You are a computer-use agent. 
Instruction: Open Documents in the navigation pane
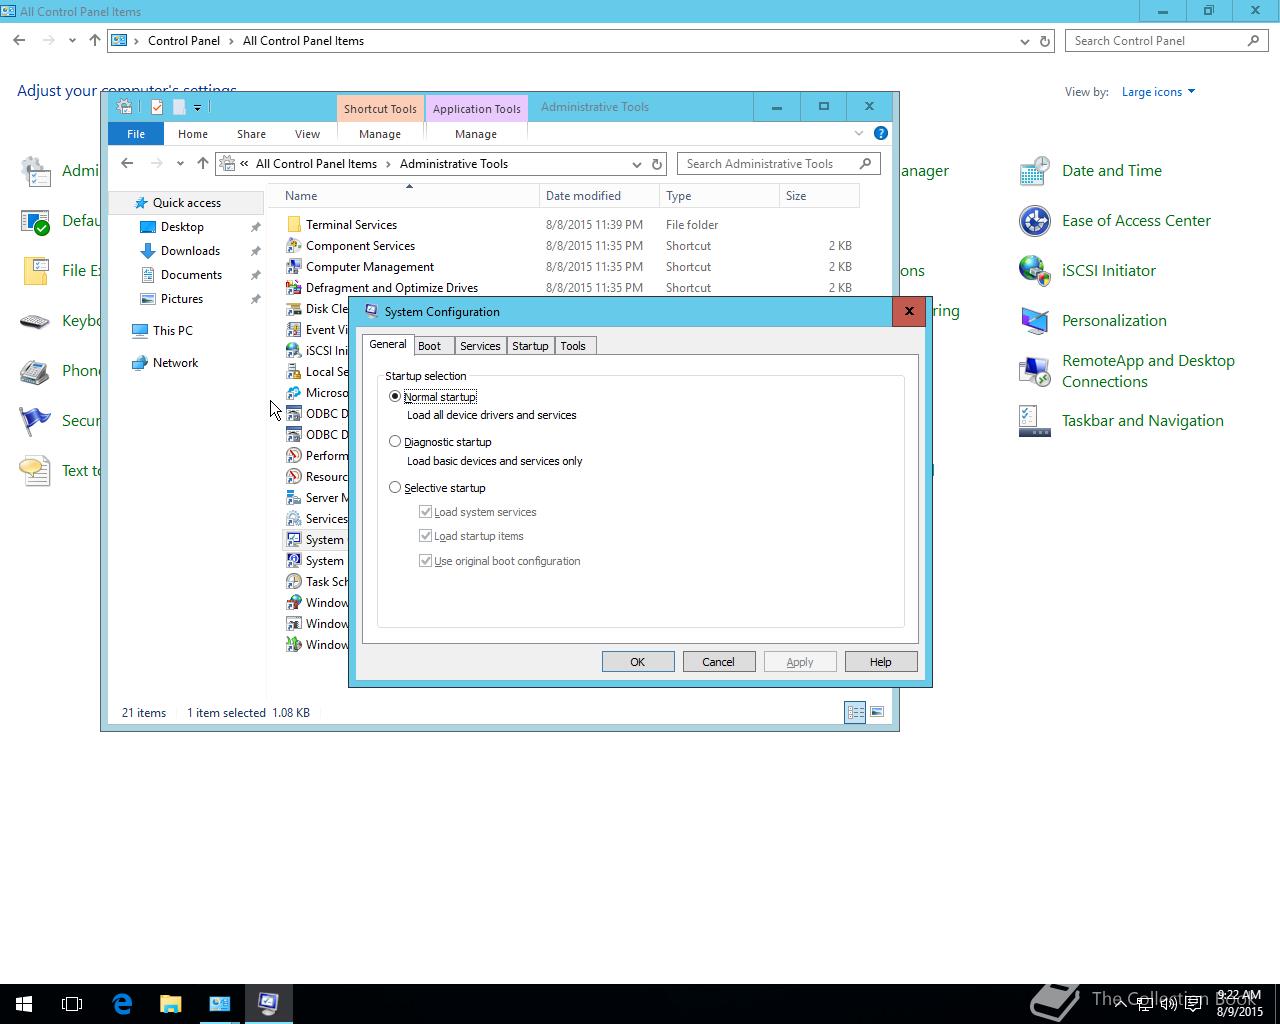tap(191, 275)
